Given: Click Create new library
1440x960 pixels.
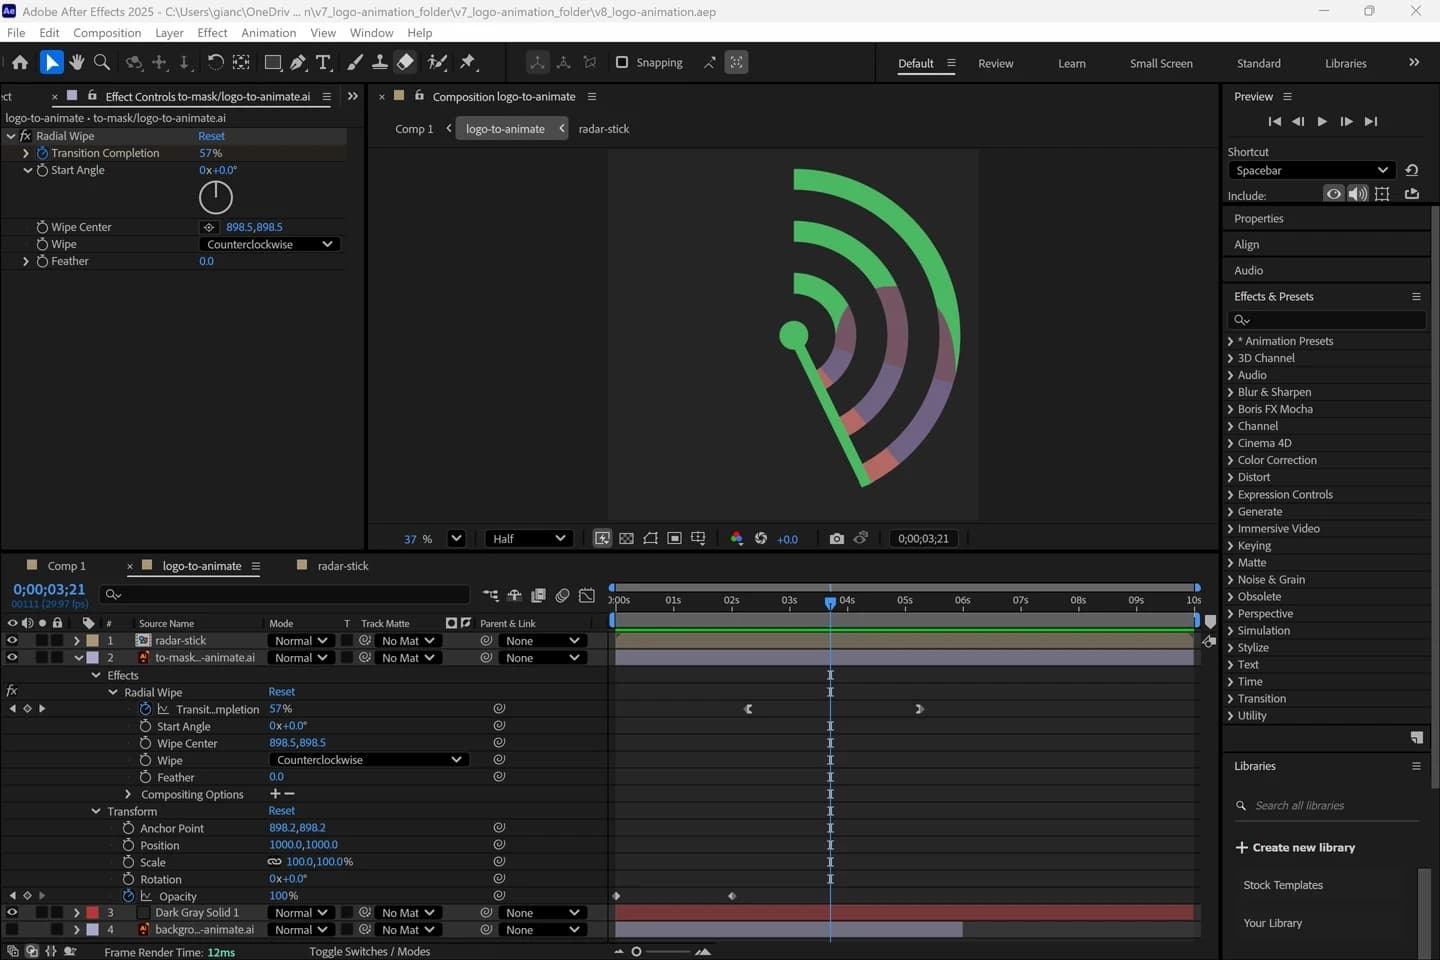Looking at the screenshot, I should coord(1295,847).
